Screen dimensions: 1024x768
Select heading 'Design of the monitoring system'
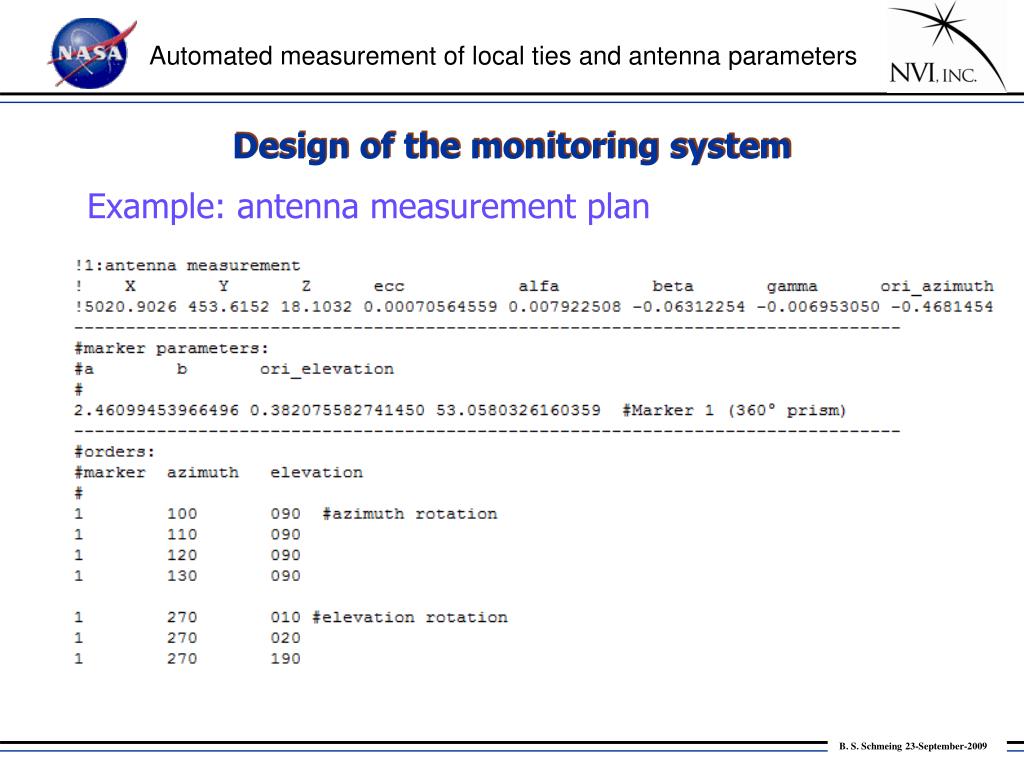512,146
